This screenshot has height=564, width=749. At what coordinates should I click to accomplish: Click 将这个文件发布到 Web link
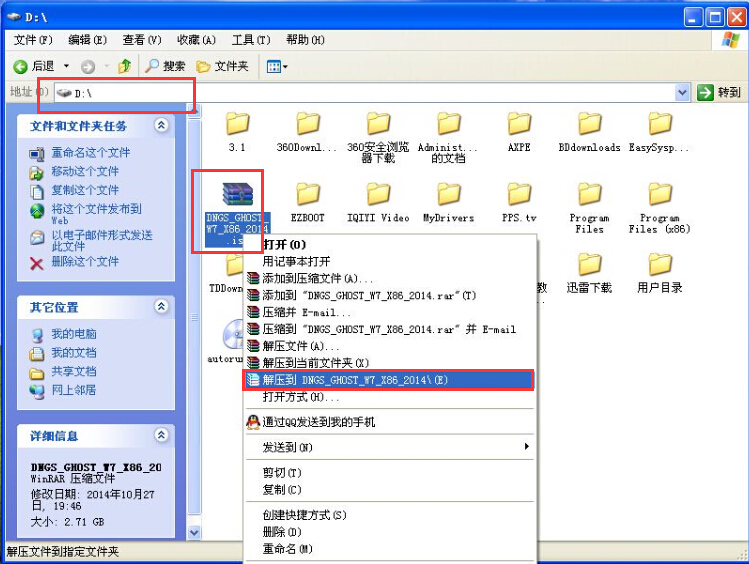[96, 213]
